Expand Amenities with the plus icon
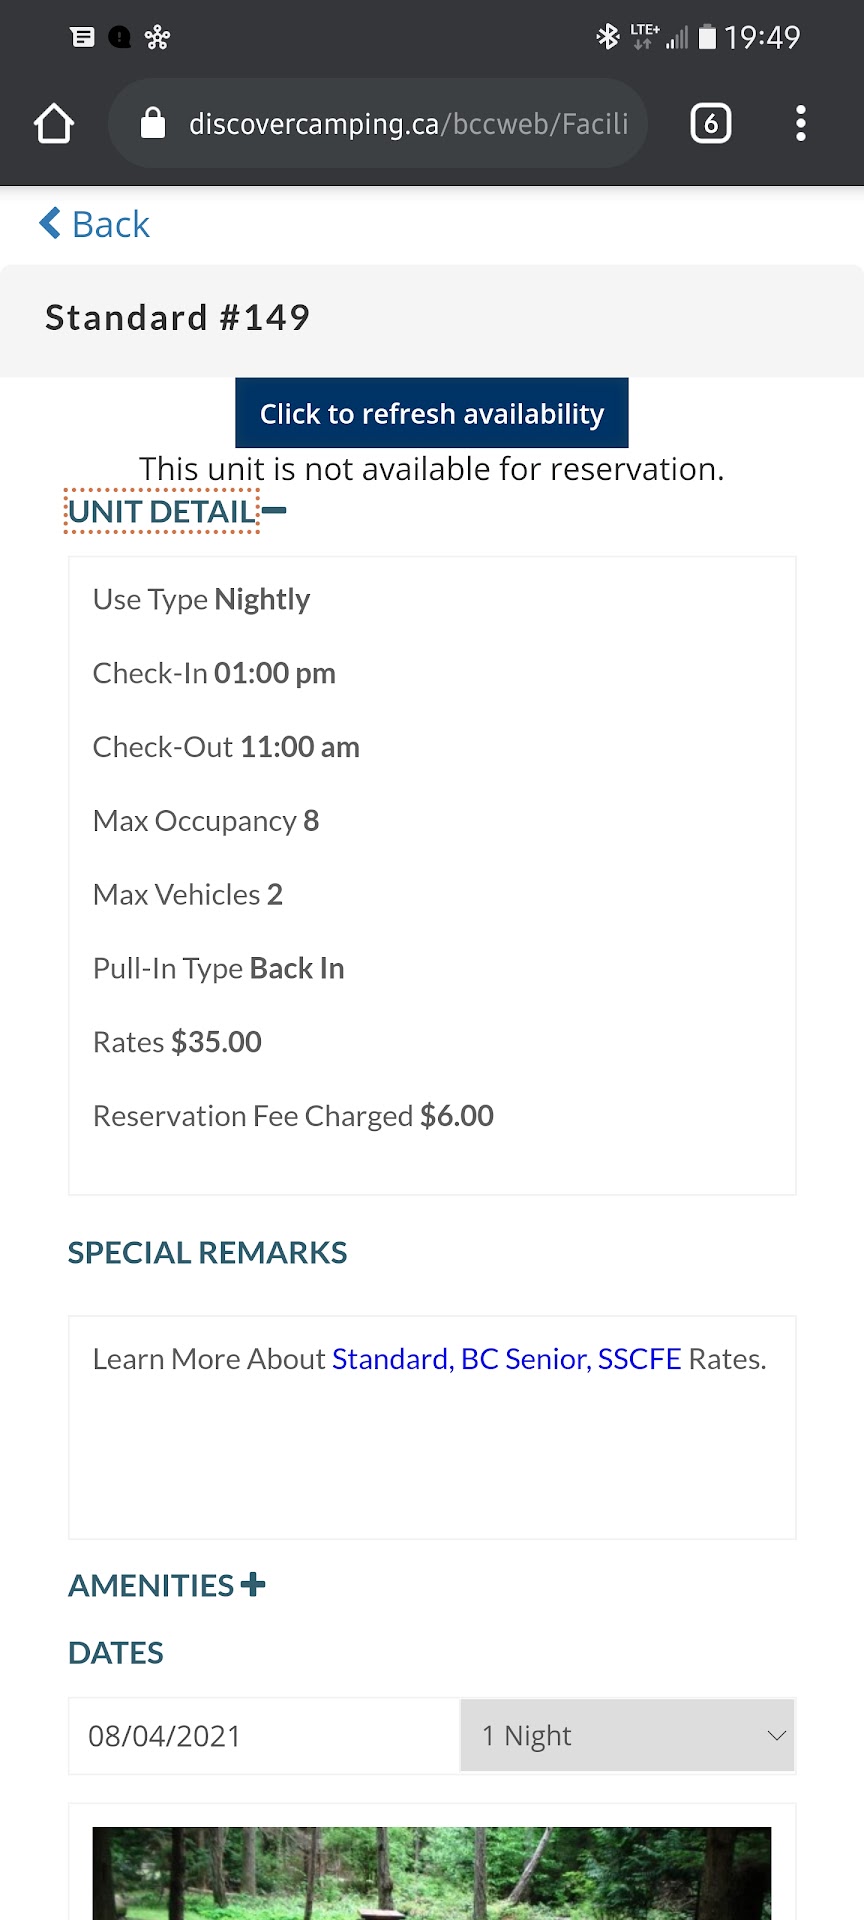 tap(254, 1584)
